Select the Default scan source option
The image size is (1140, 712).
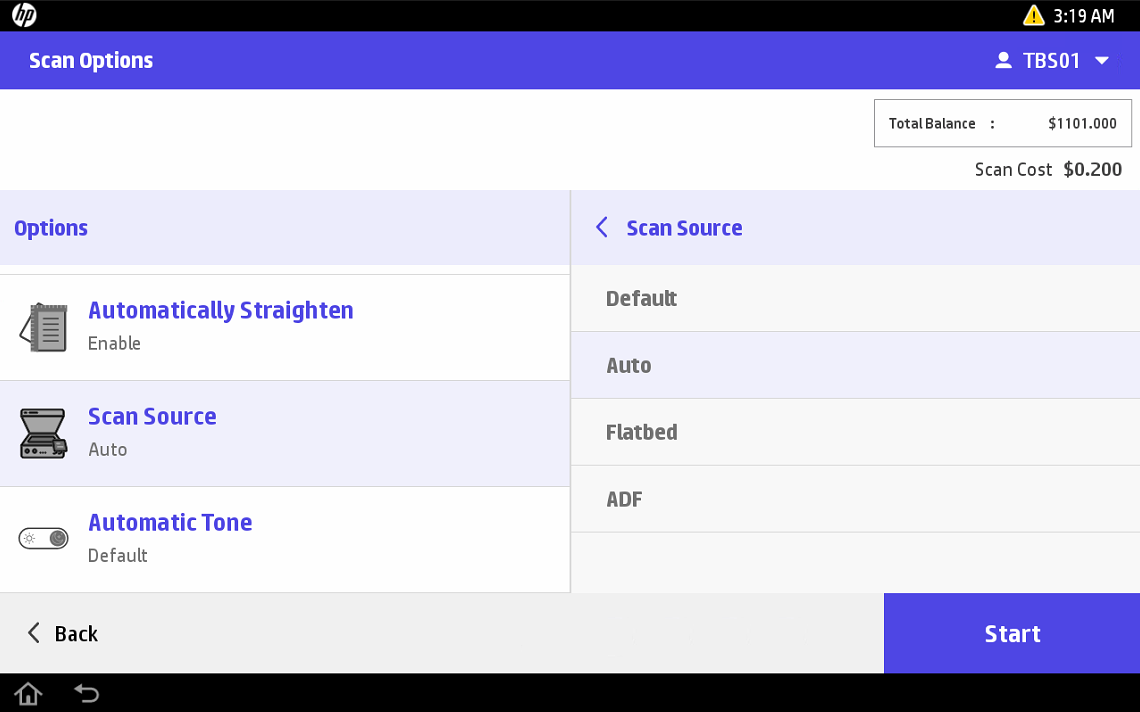click(x=855, y=299)
